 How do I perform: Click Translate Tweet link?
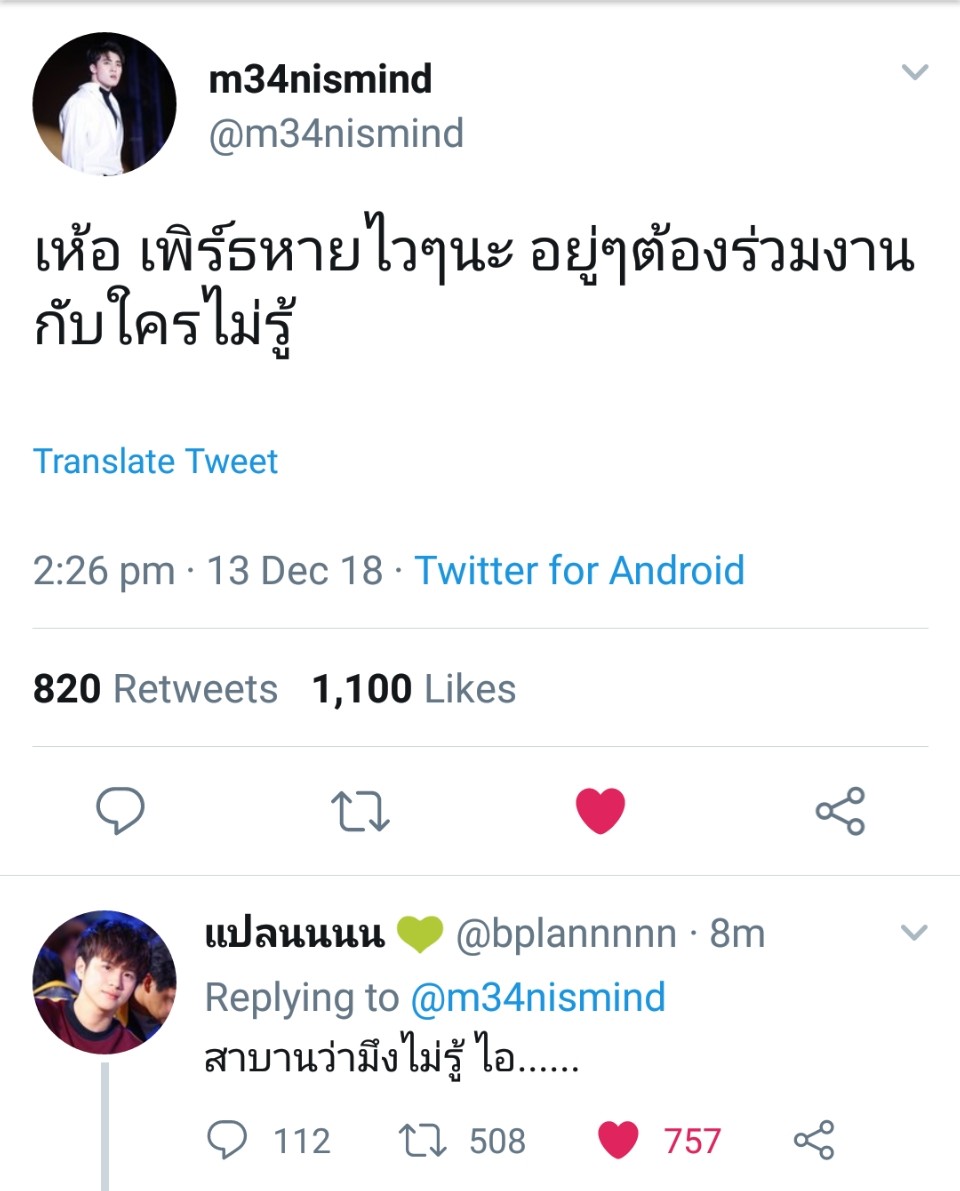pos(155,461)
